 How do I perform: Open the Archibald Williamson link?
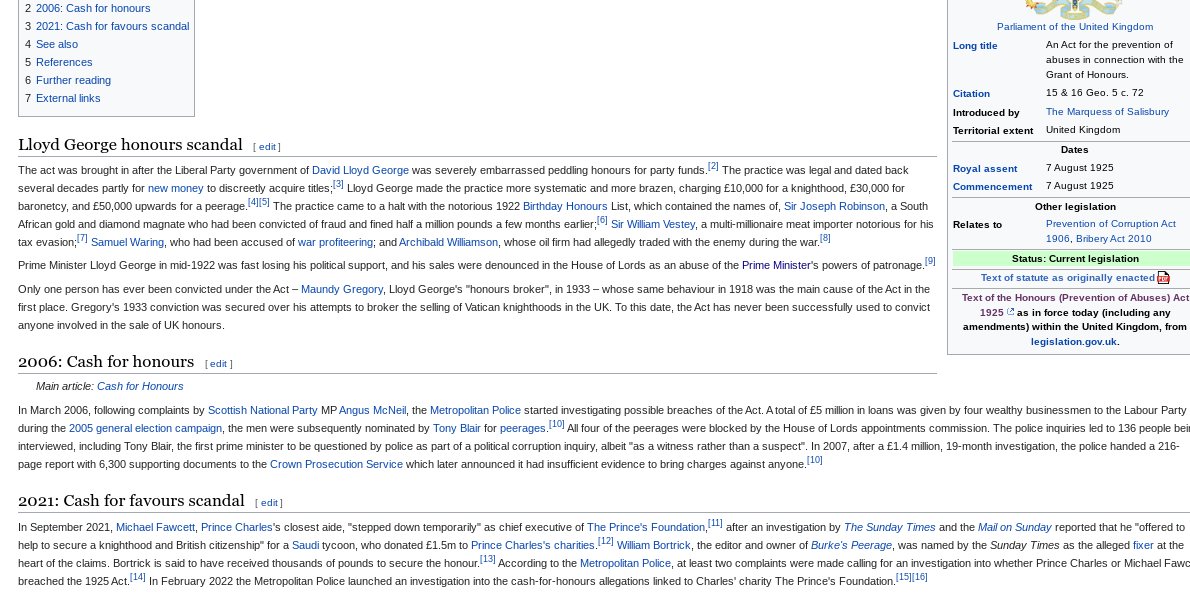point(449,243)
